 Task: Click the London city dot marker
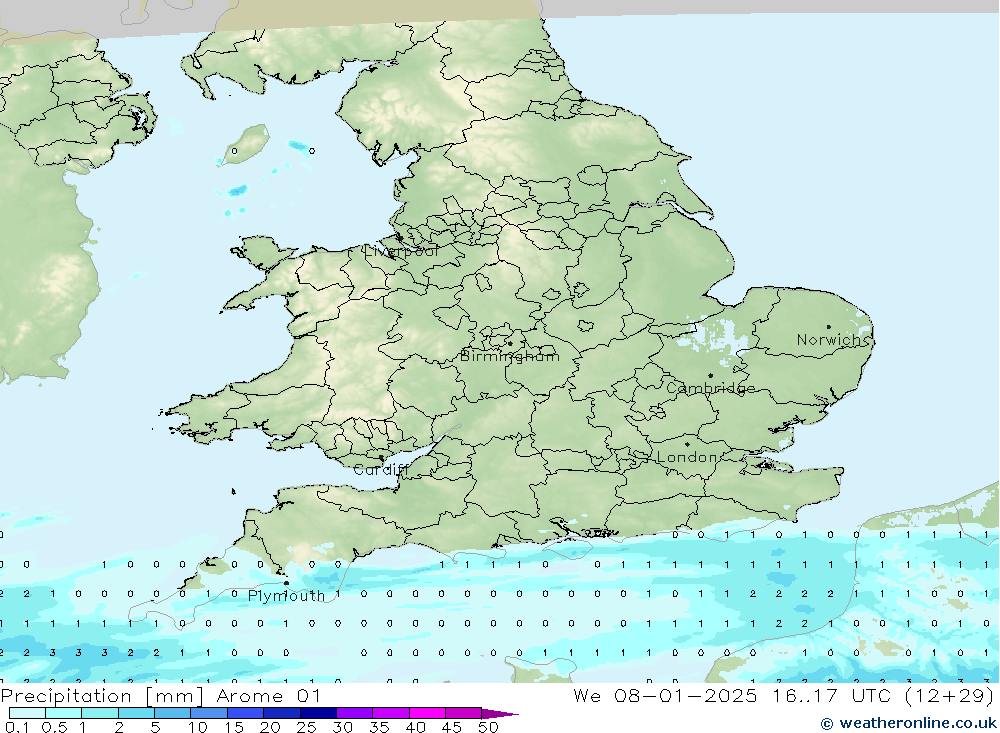pyautogui.click(x=687, y=444)
